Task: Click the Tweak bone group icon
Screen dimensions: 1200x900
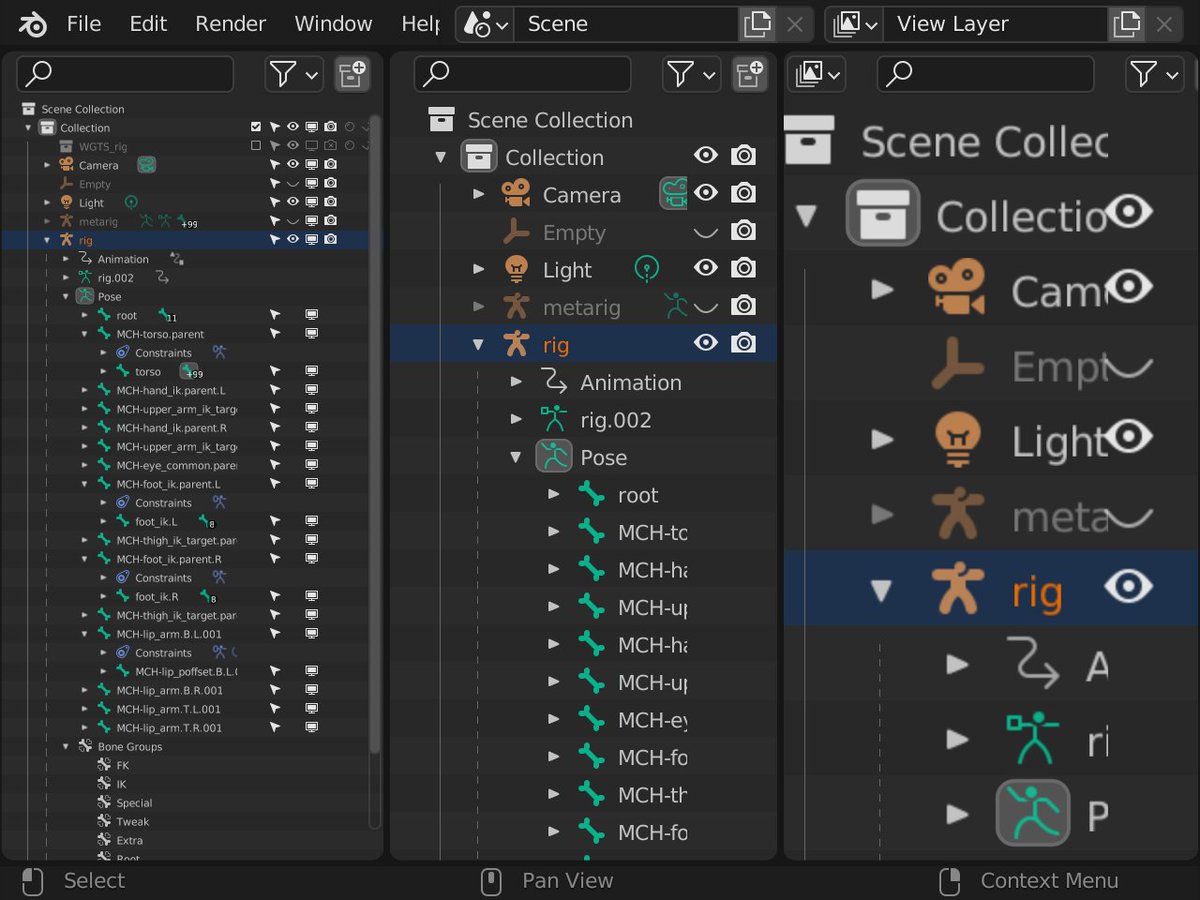Action: tap(104, 821)
